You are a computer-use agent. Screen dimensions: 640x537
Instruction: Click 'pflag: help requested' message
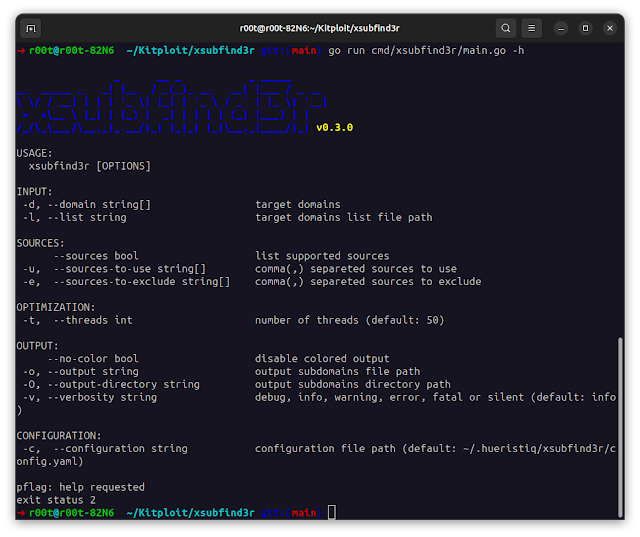(x=80, y=487)
